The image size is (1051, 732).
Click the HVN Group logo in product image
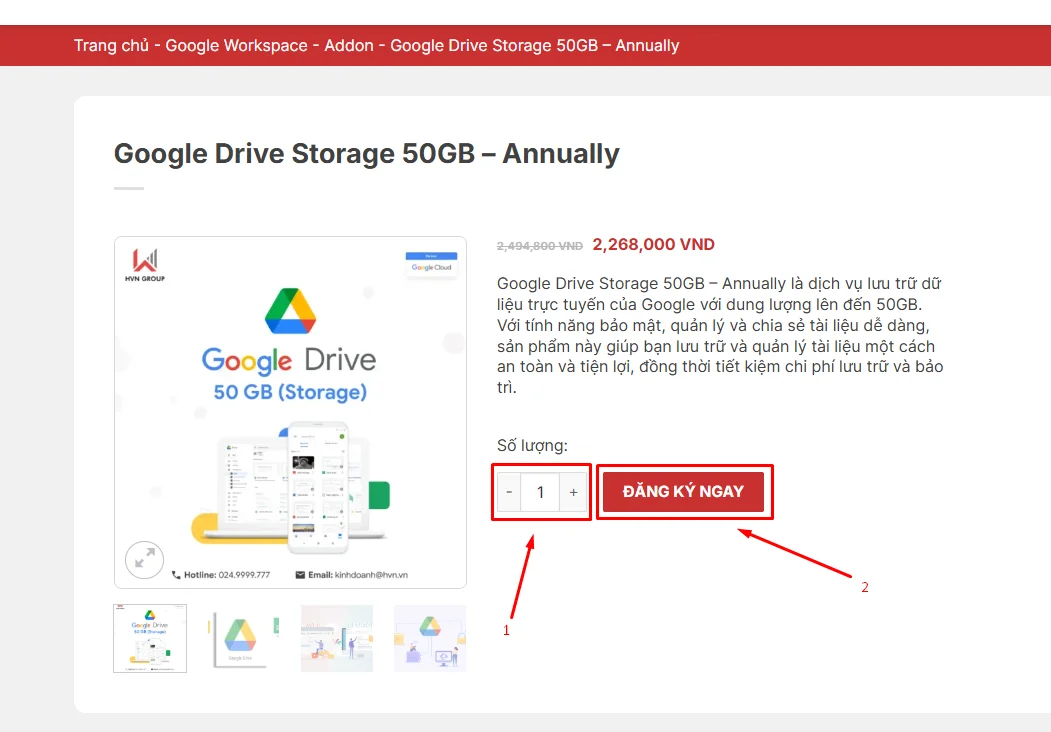(x=146, y=265)
